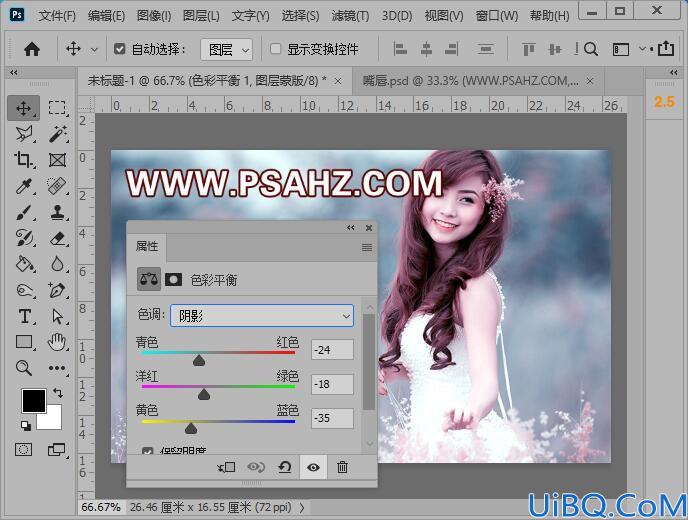
Task: Swap foreground and background colors
Action: point(57,393)
